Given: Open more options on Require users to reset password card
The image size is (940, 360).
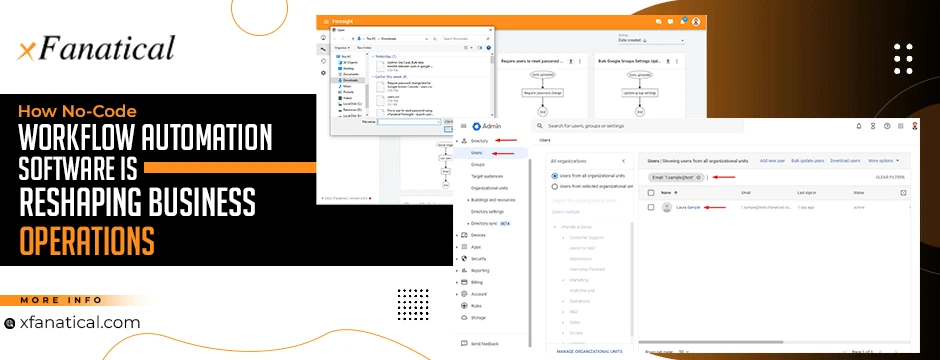Looking at the screenshot, I should tap(581, 60).
